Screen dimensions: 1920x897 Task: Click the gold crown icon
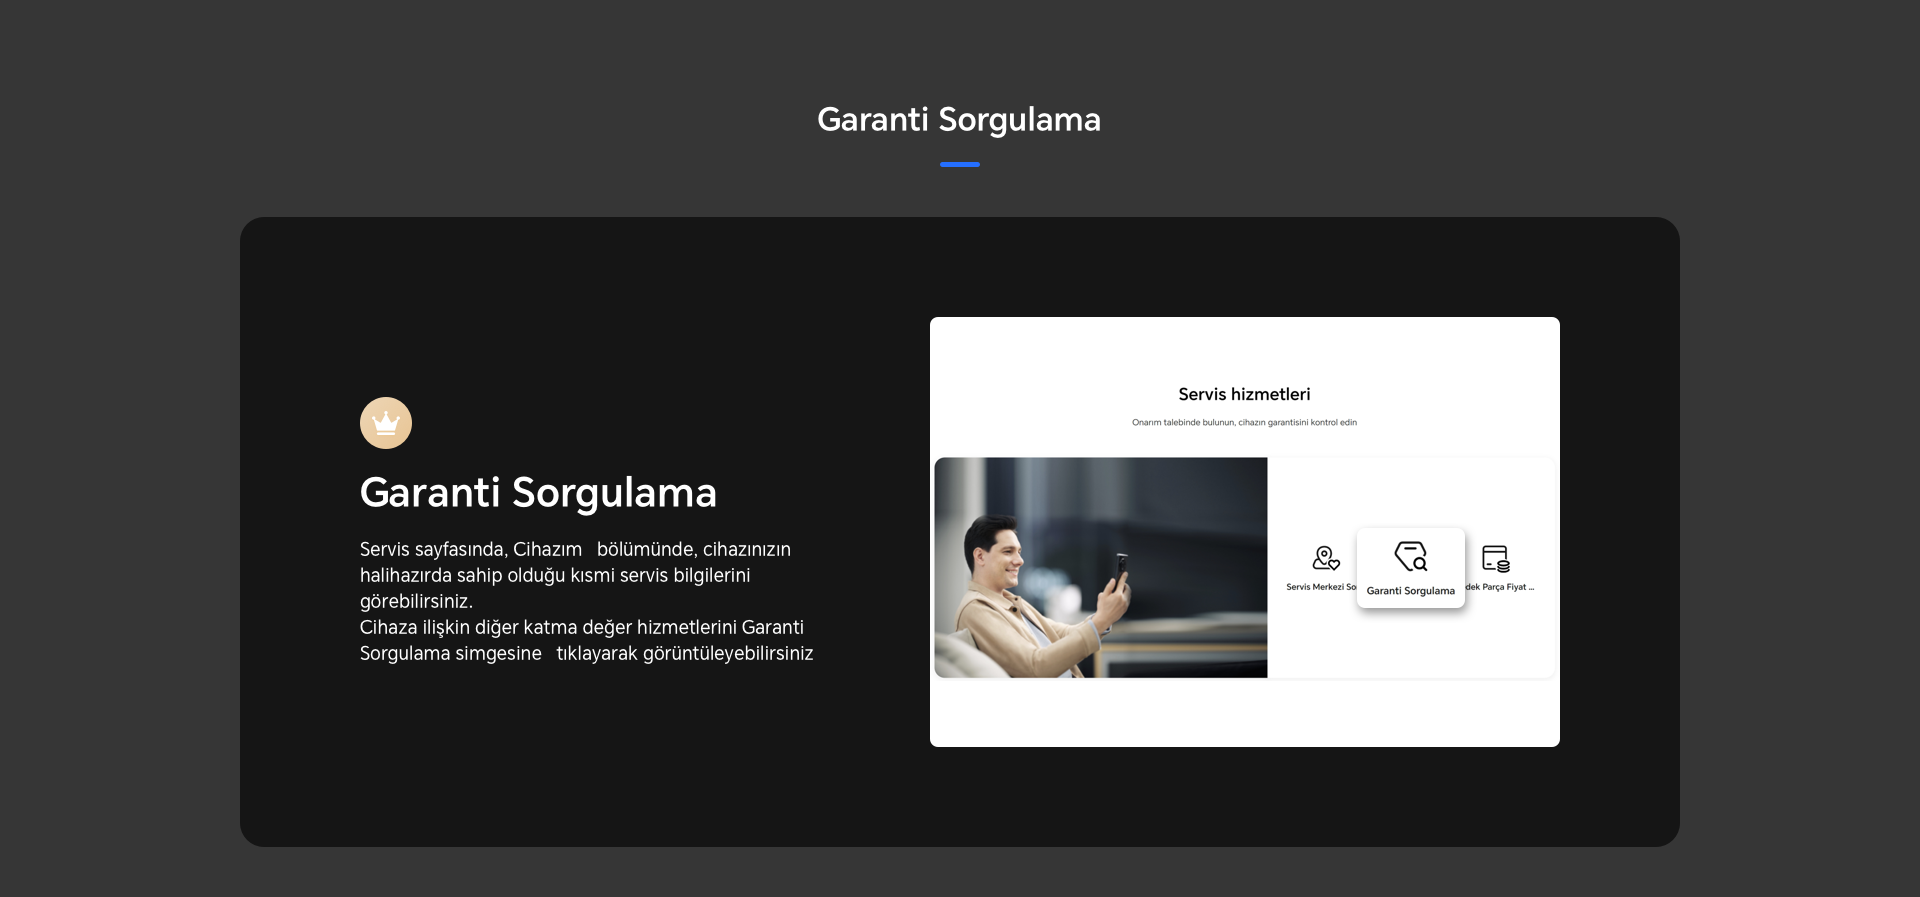coord(386,423)
